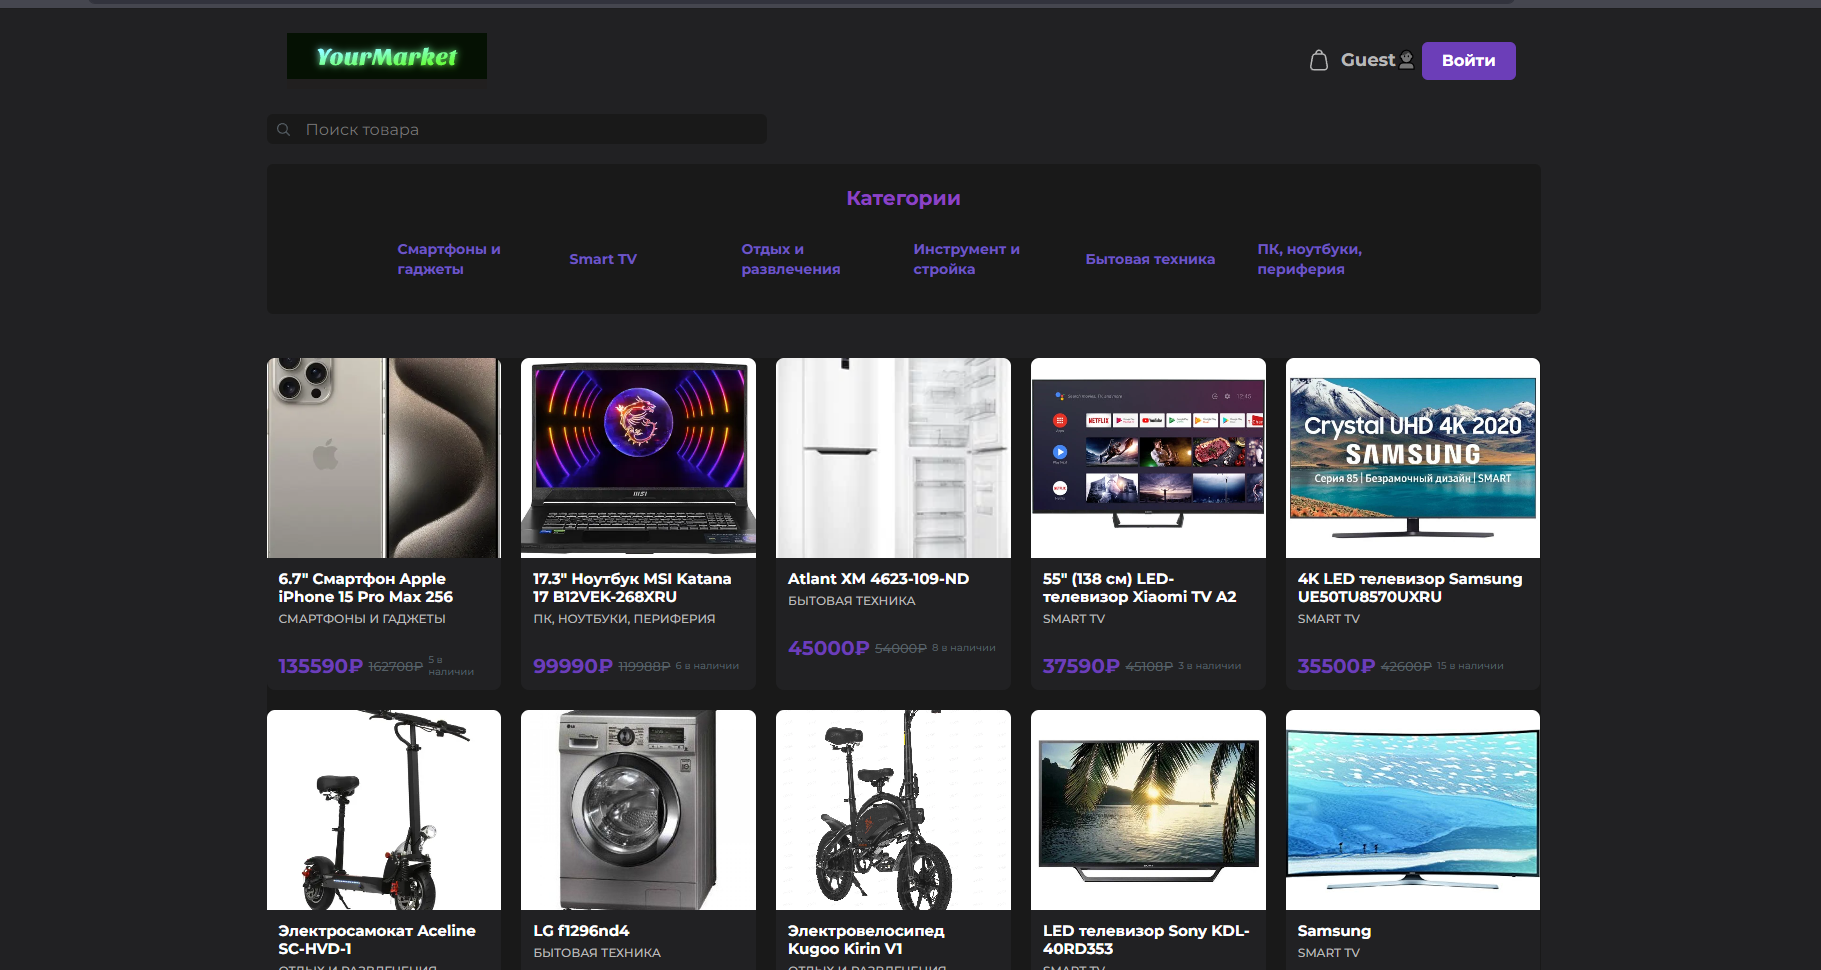Screen dimensions: 1821x970
Task: Click the Войти login button
Action: click(x=1468, y=60)
